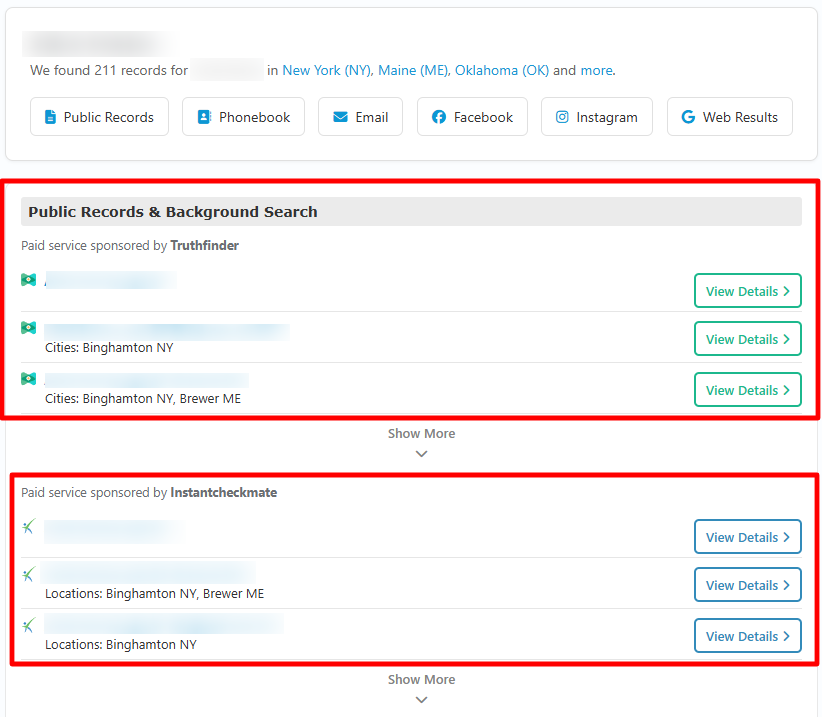View Details for first Truthfinder record

tap(747, 291)
